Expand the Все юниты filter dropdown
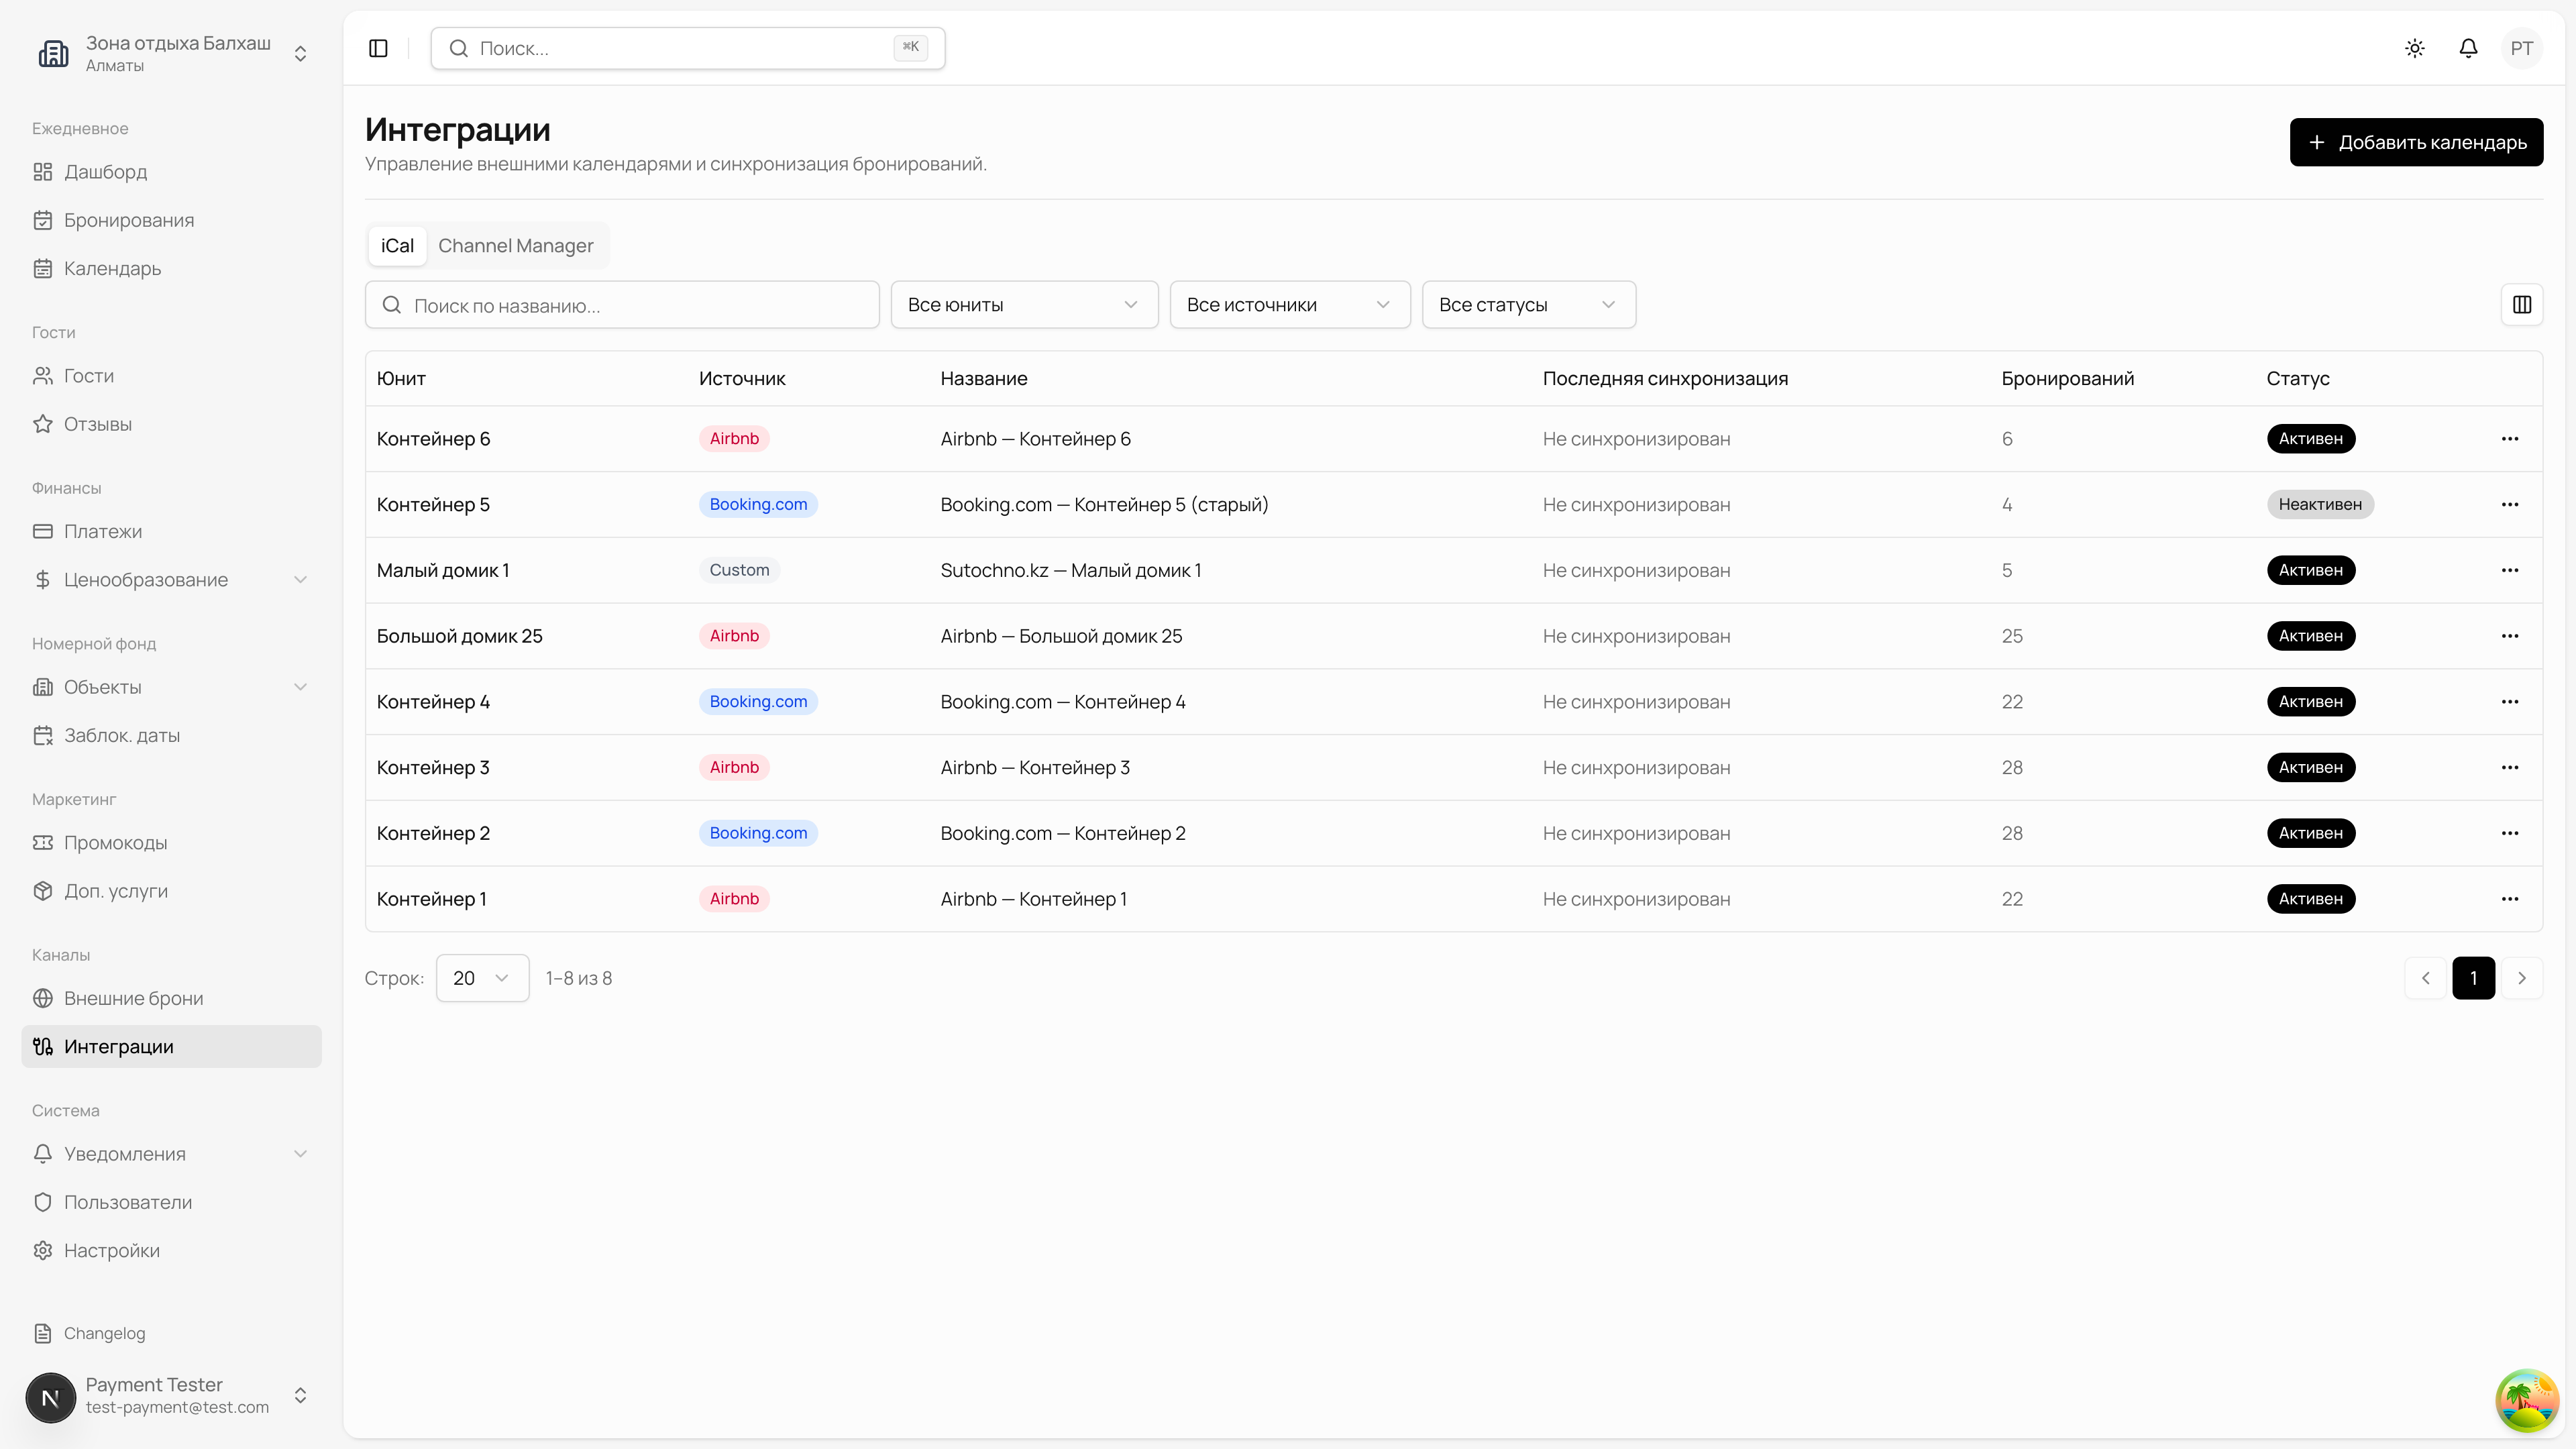 click(x=1023, y=305)
